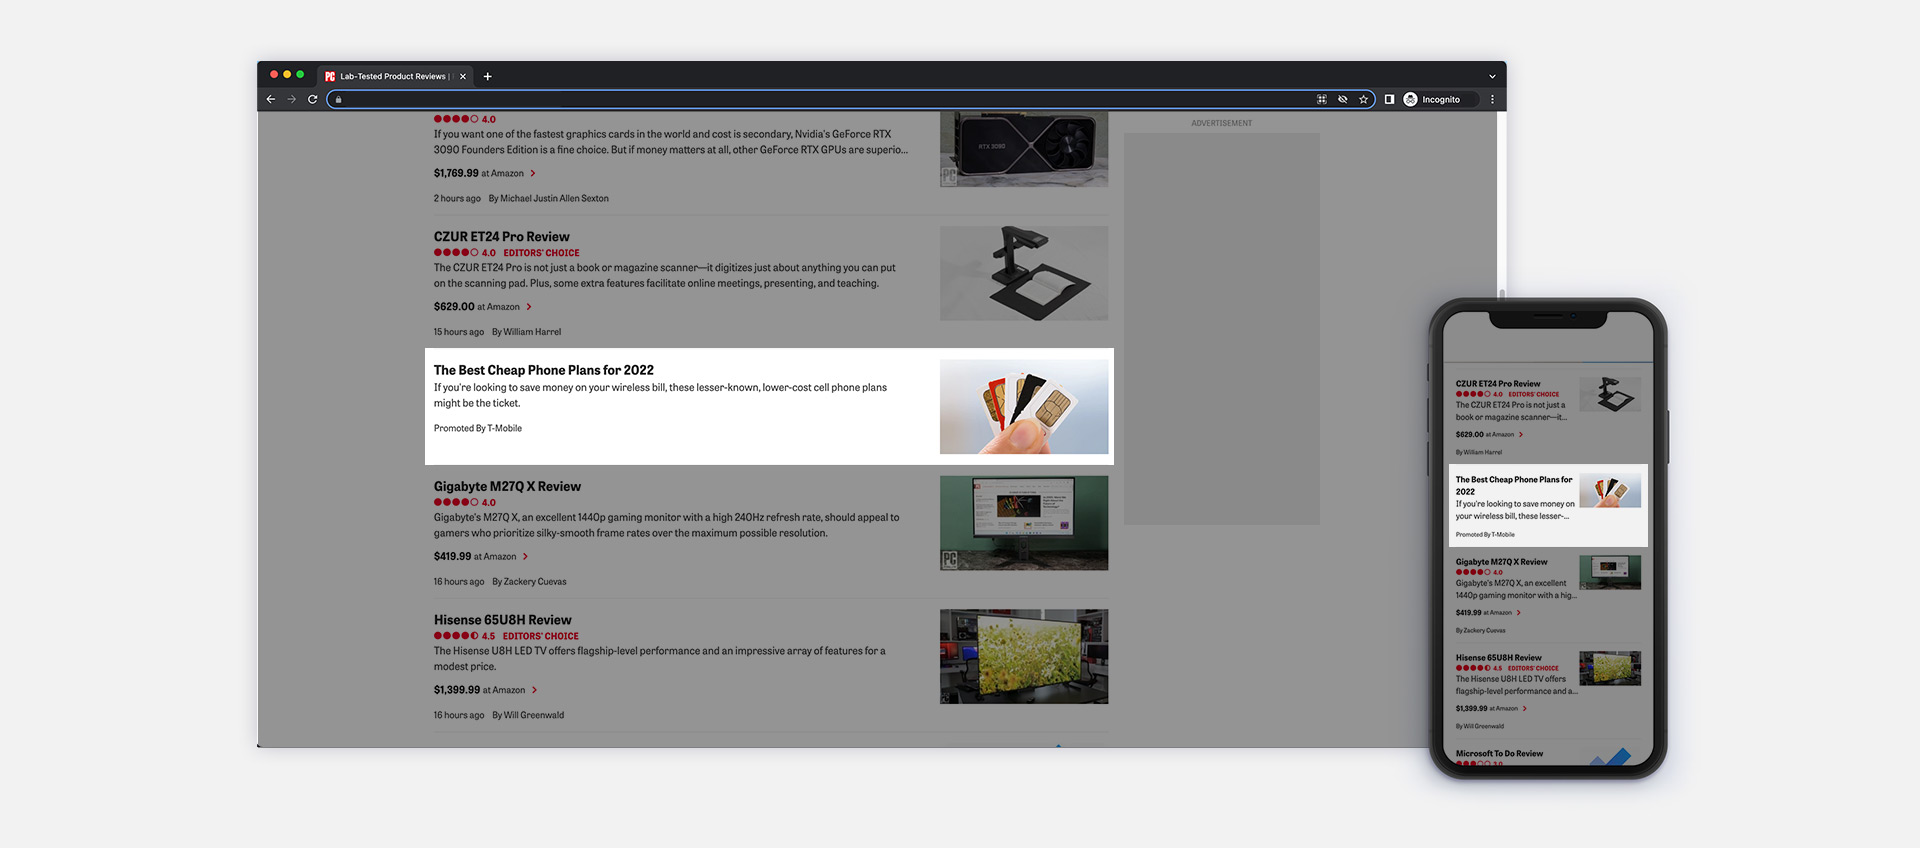Click the $1,769.99 at Amazon price link
This screenshot has height=848, width=1920.
[479, 173]
